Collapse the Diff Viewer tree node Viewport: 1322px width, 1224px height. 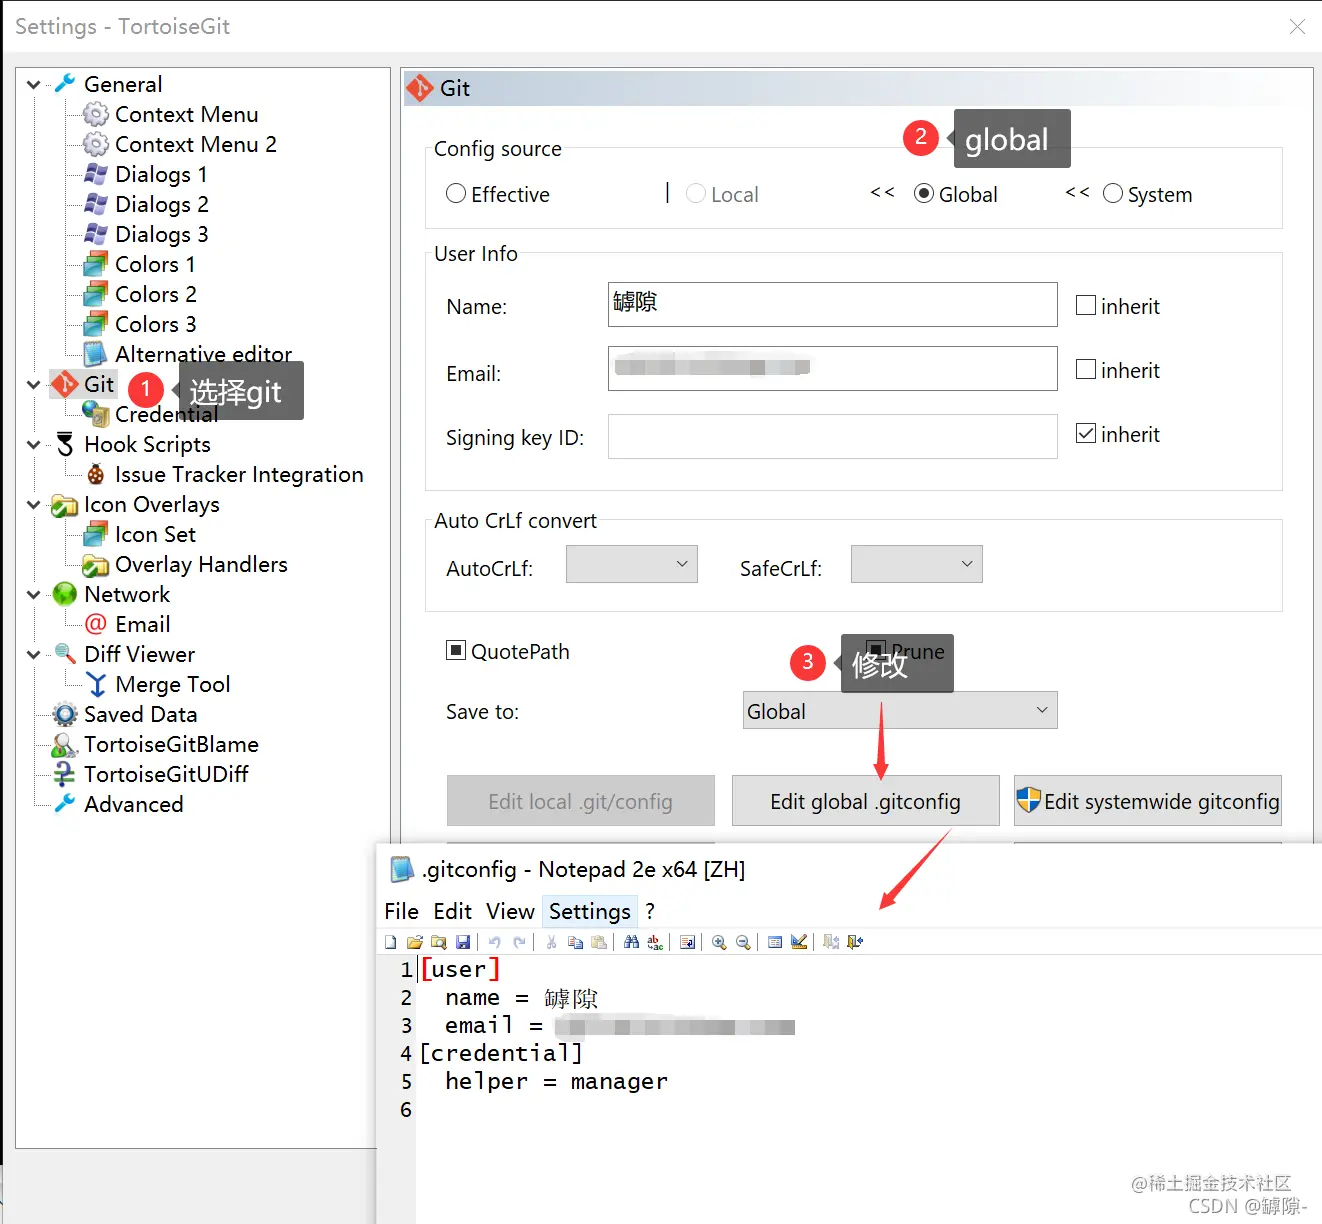tap(33, 655)
